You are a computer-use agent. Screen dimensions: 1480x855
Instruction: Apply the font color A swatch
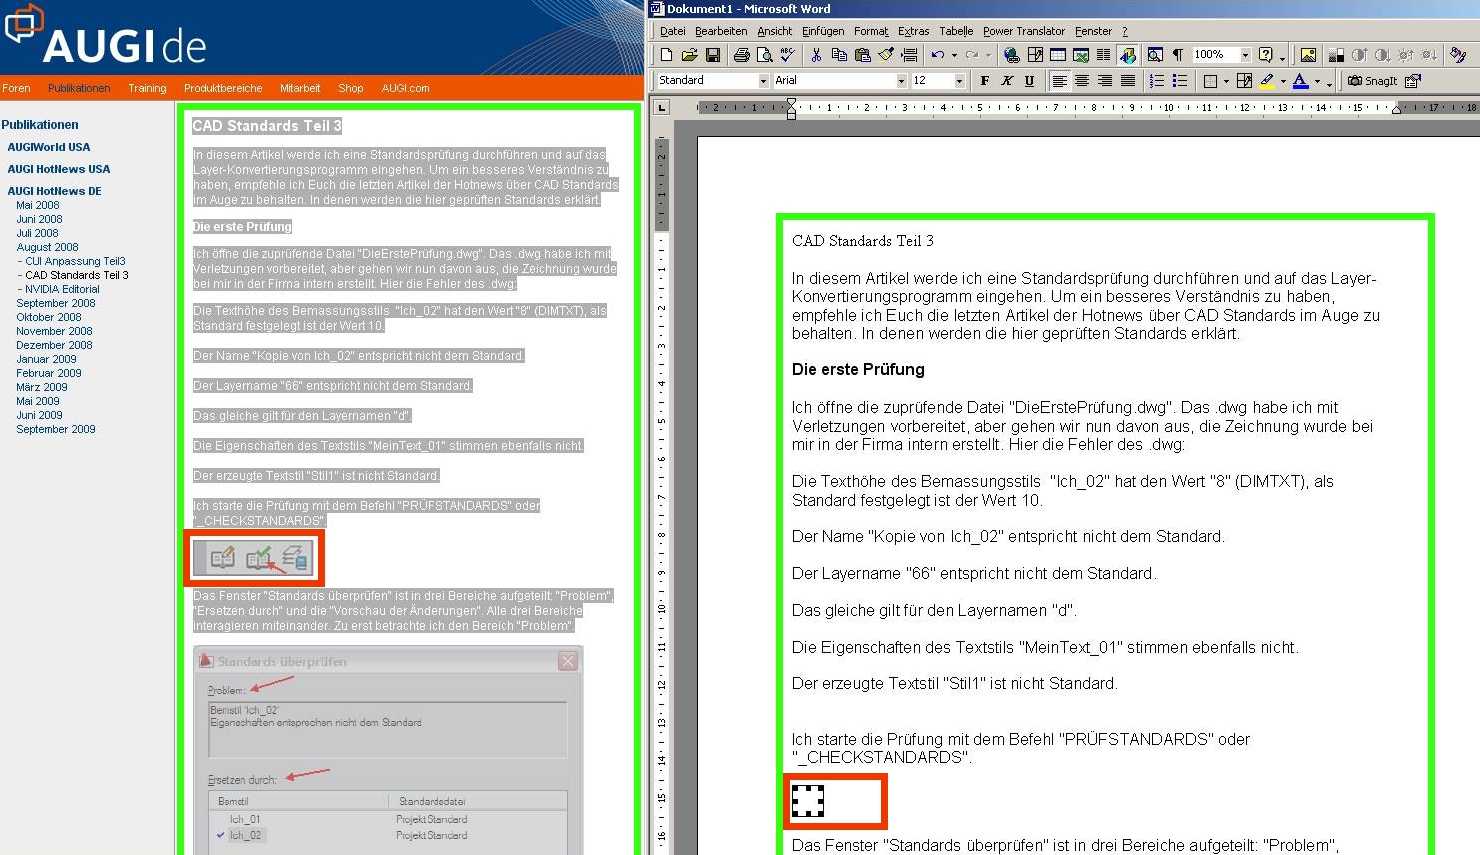click(x=1301, y=81)
